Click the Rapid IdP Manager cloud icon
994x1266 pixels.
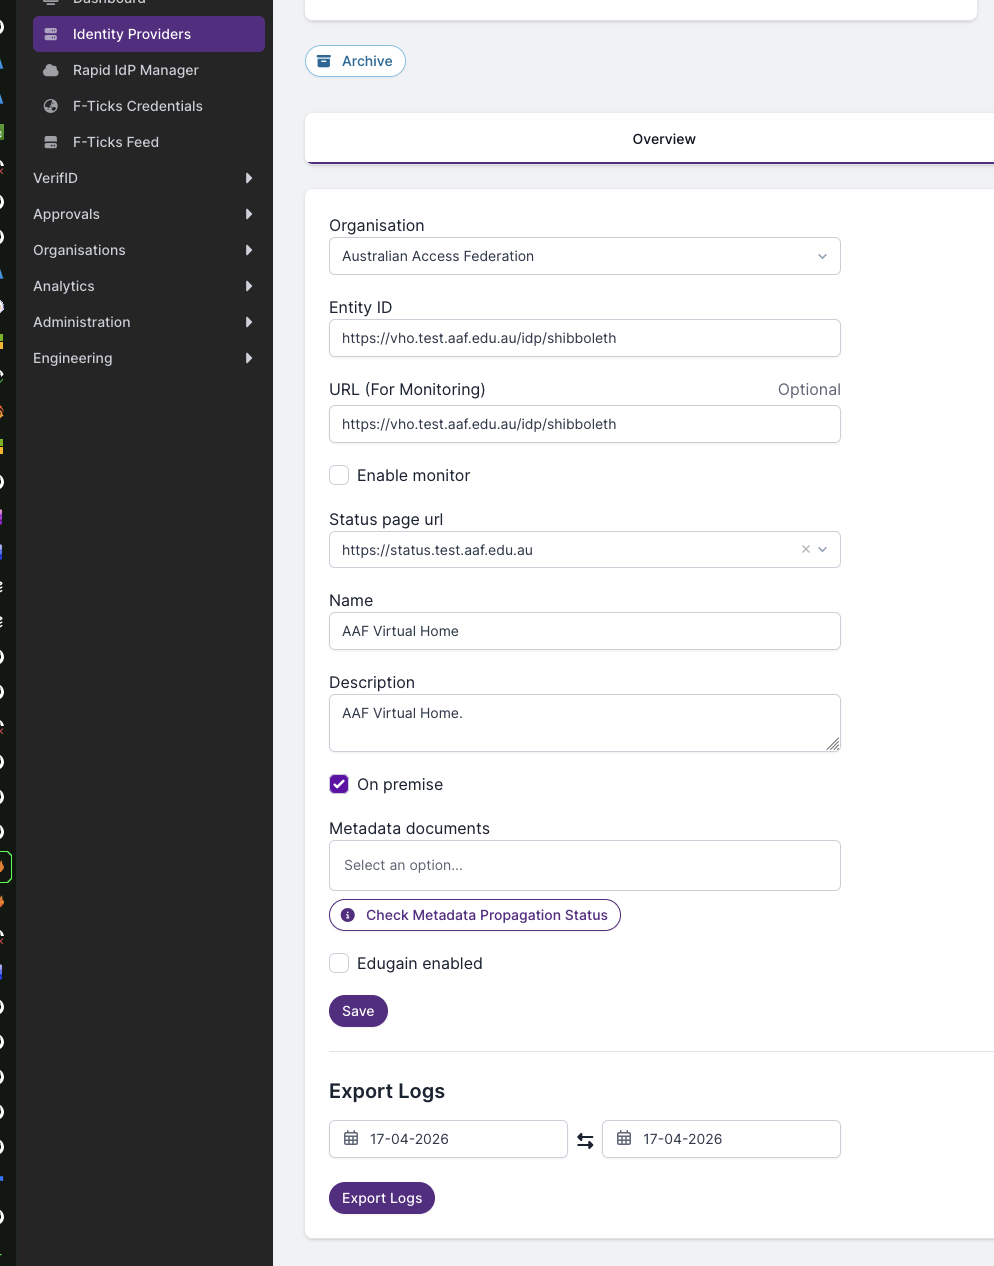click(x=49, y=70)
